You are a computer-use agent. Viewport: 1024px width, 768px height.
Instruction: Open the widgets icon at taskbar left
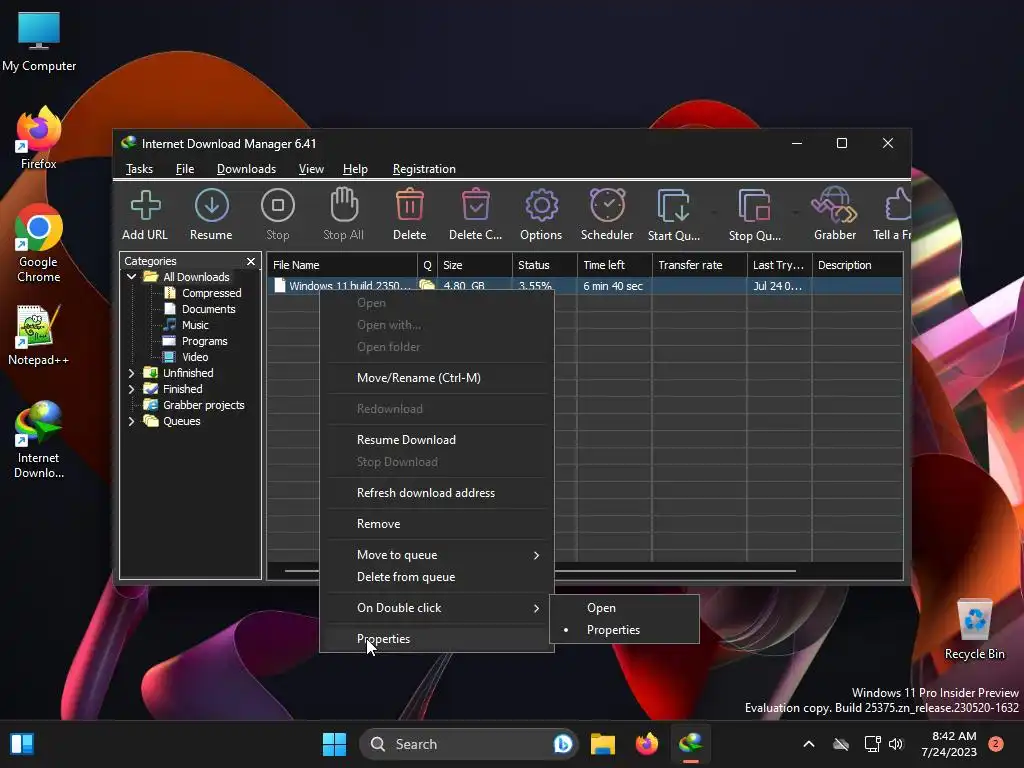(22, 744)
